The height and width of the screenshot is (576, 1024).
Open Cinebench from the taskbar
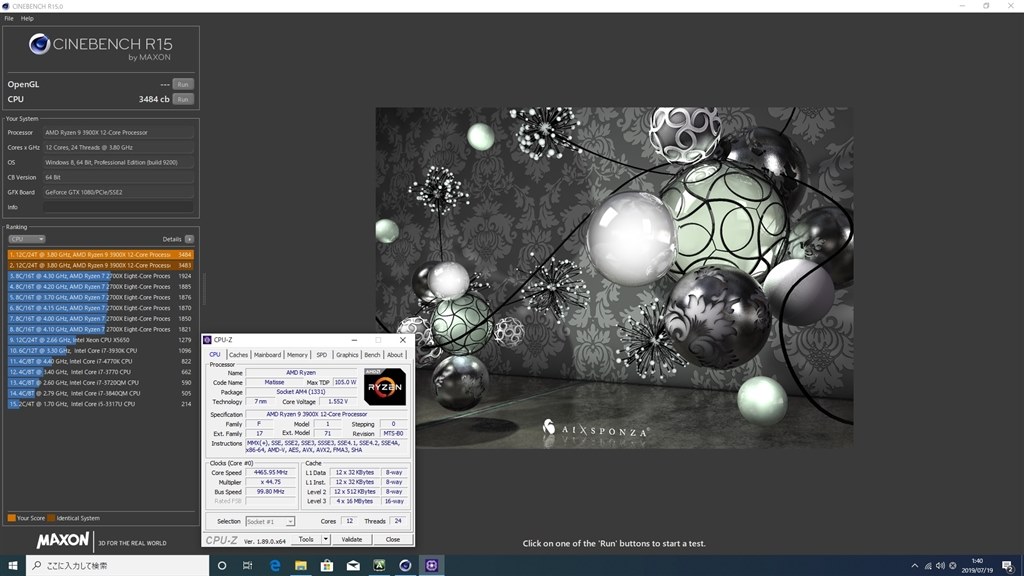404,565
